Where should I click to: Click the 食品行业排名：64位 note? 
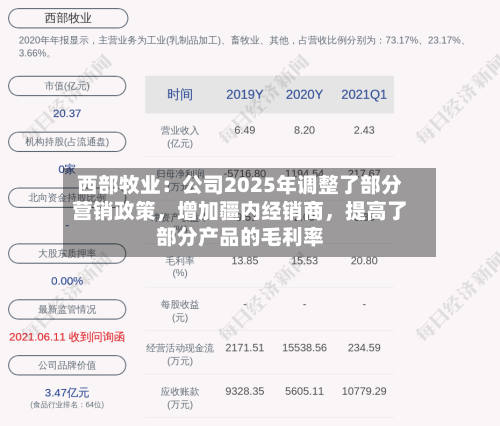[67, 405]
